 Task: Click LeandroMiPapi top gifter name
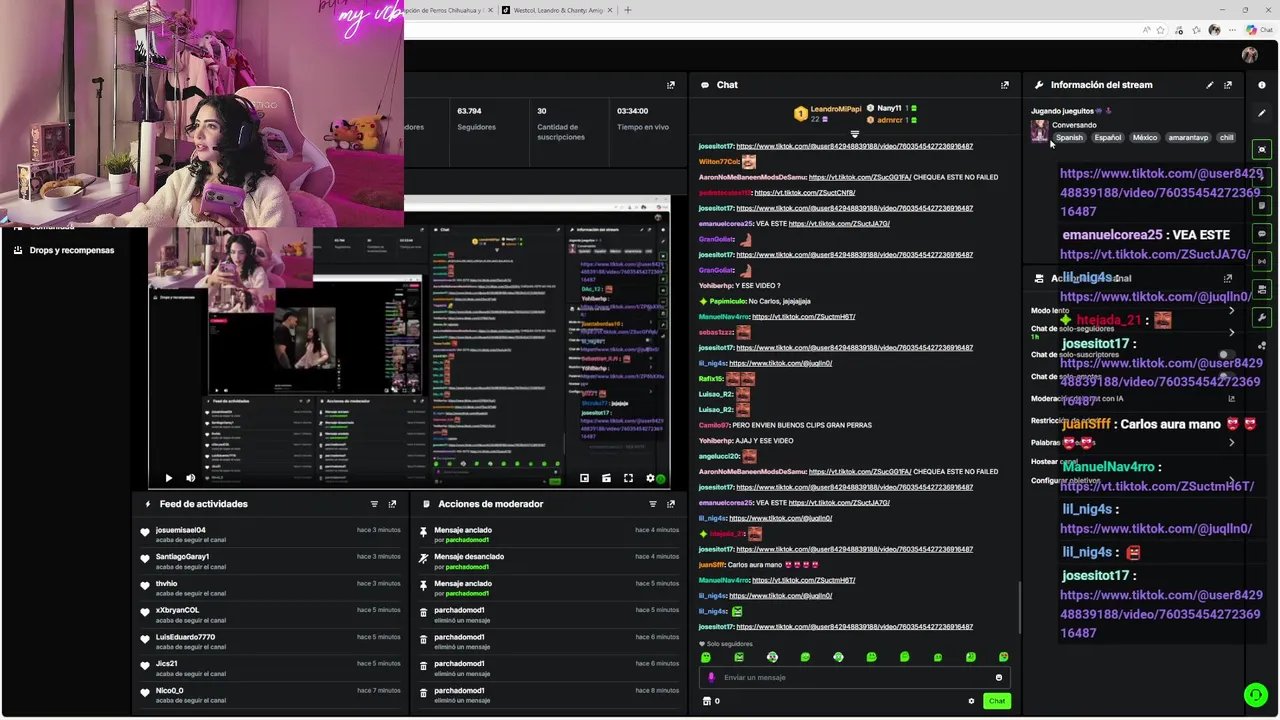[x=835, y=109]
